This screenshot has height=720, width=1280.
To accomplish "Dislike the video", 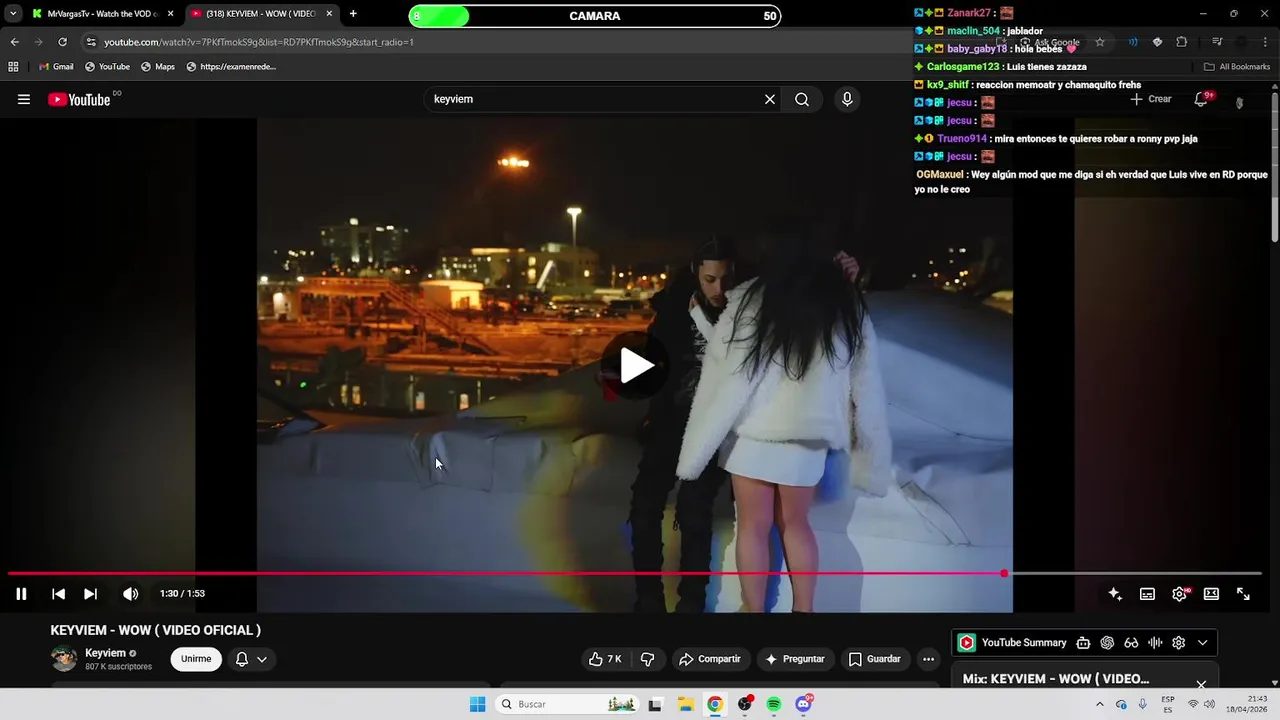I will point(647,659).
